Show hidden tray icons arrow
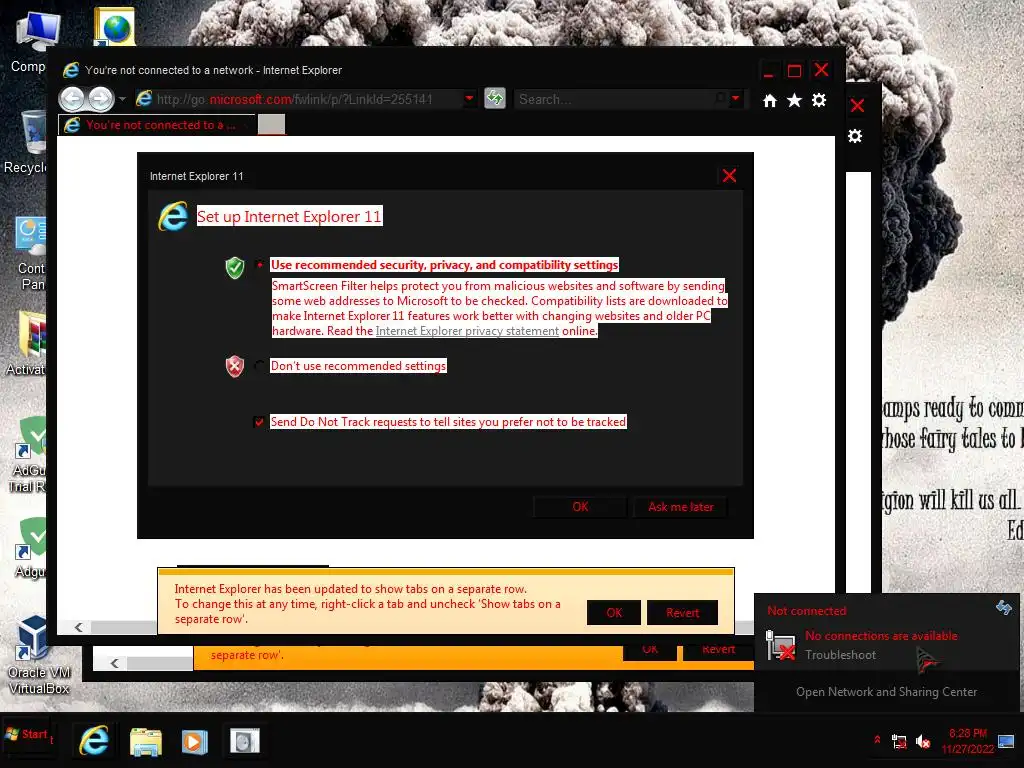 (877, 740)
